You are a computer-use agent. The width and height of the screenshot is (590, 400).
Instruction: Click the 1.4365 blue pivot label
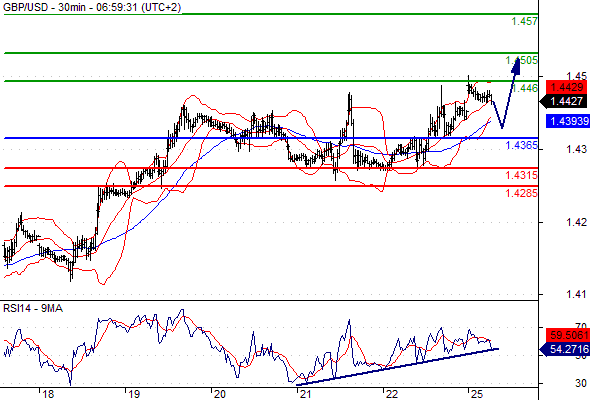(x=521, y=145)
